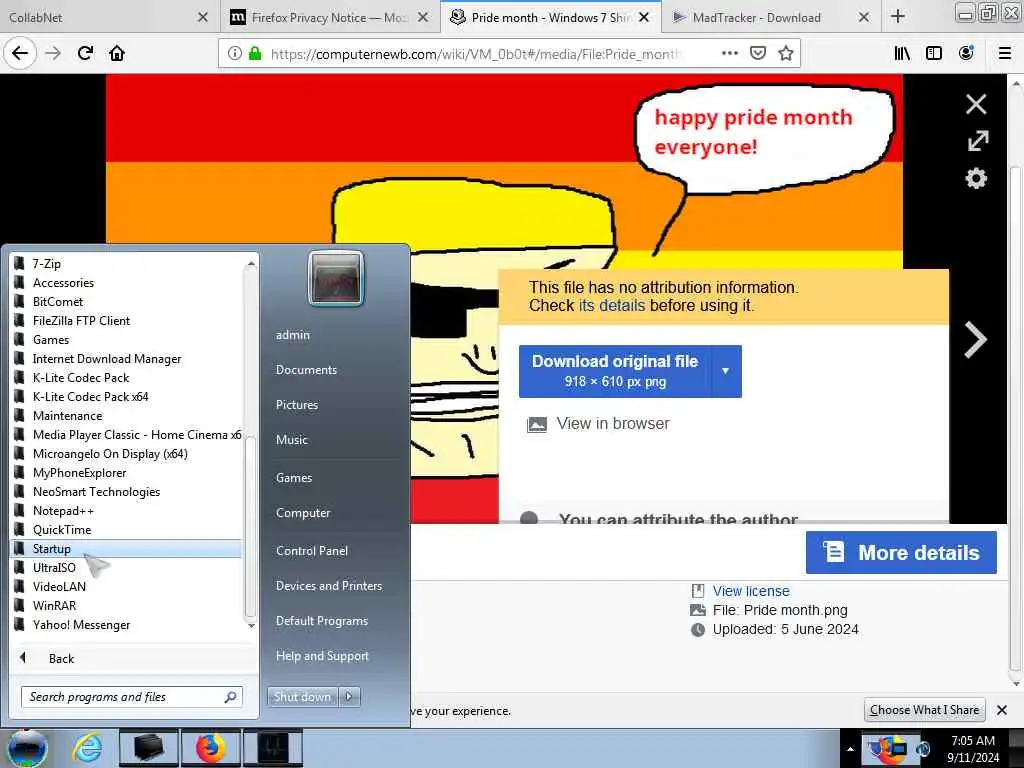Screen dimensions: 1024x768
Task: Open a new browser tab
Action: pos(898,16)
